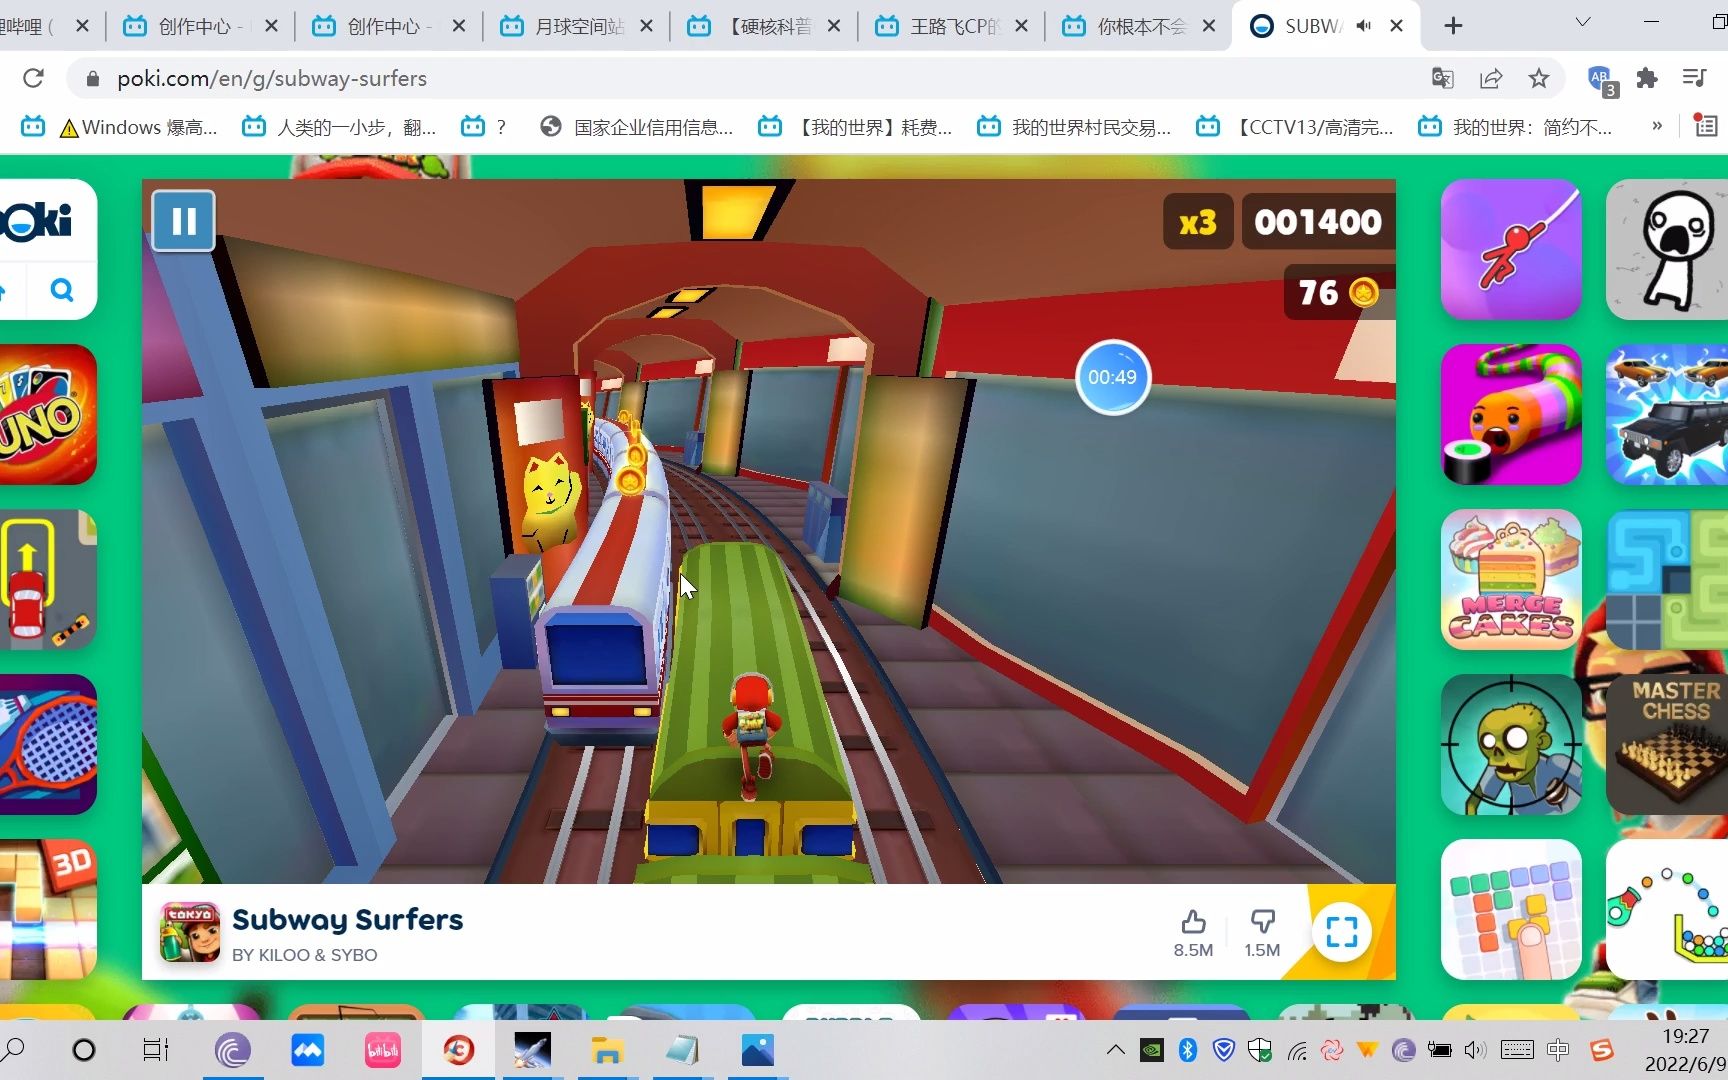Mute the SUBWAY tab audio speaker icon
Screen dimensions: 1728x1080
[1364, 26]
